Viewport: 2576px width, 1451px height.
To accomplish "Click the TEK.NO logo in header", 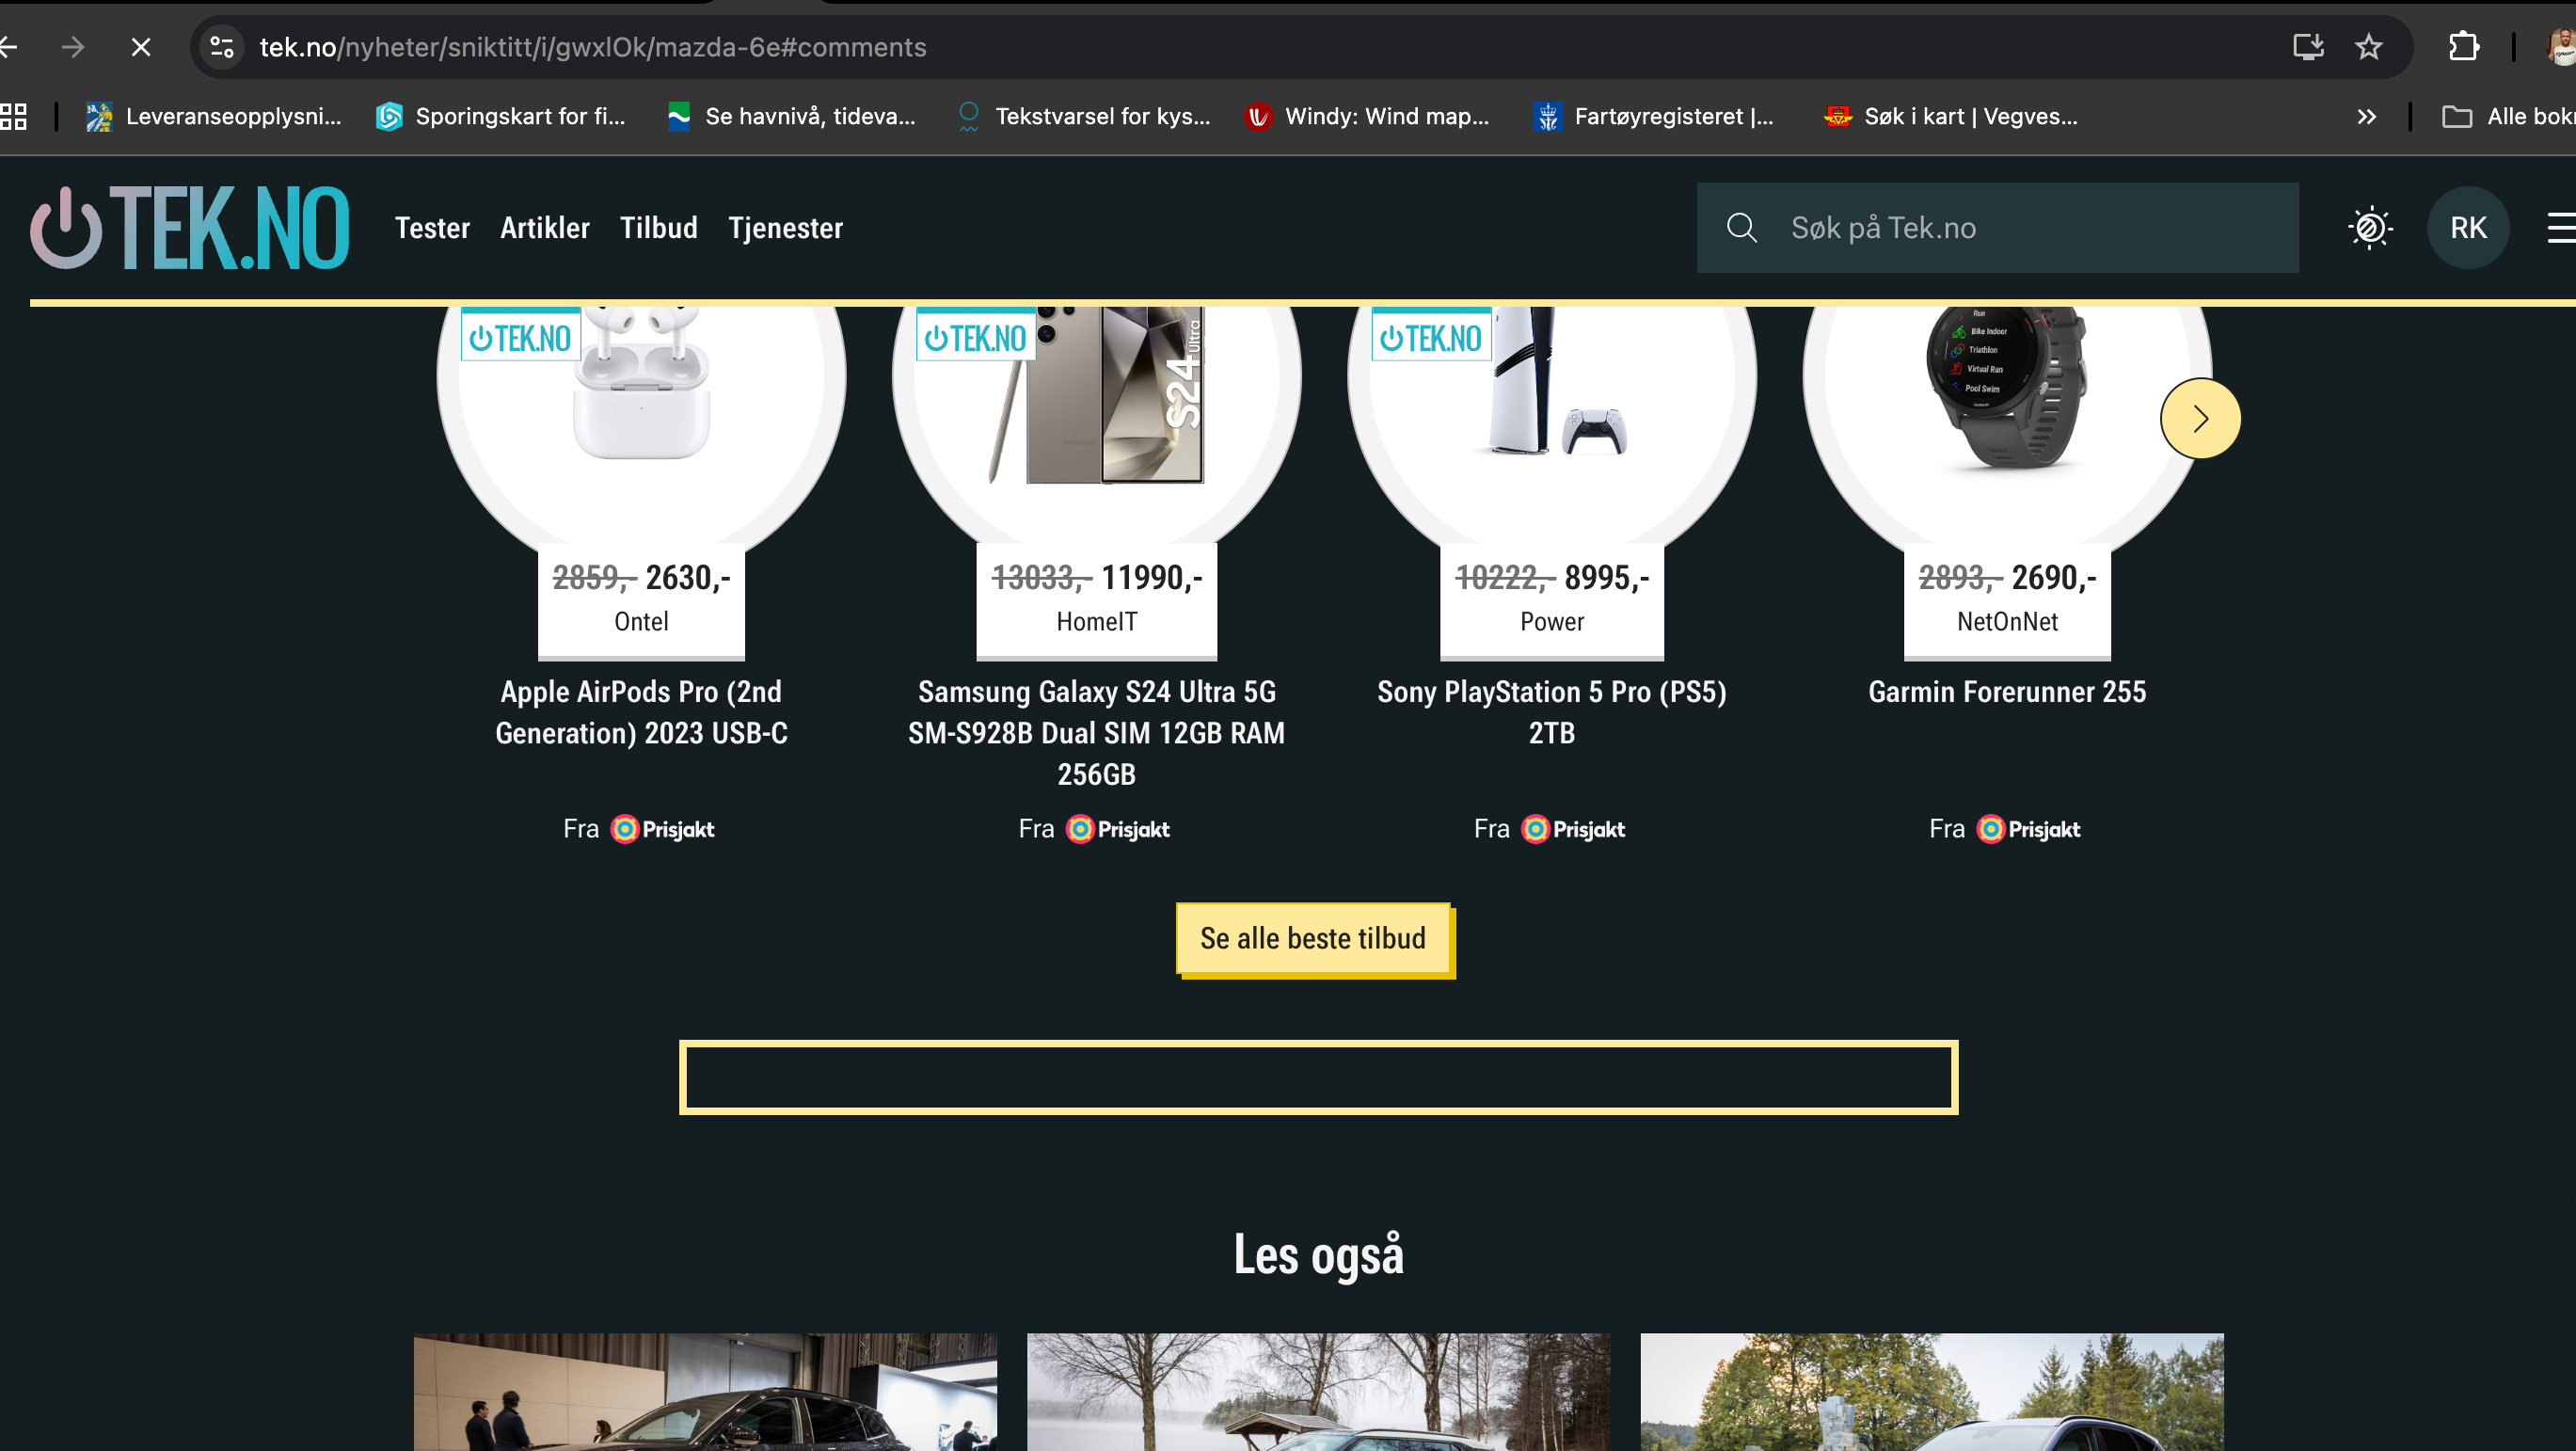I will click(190, 228).
